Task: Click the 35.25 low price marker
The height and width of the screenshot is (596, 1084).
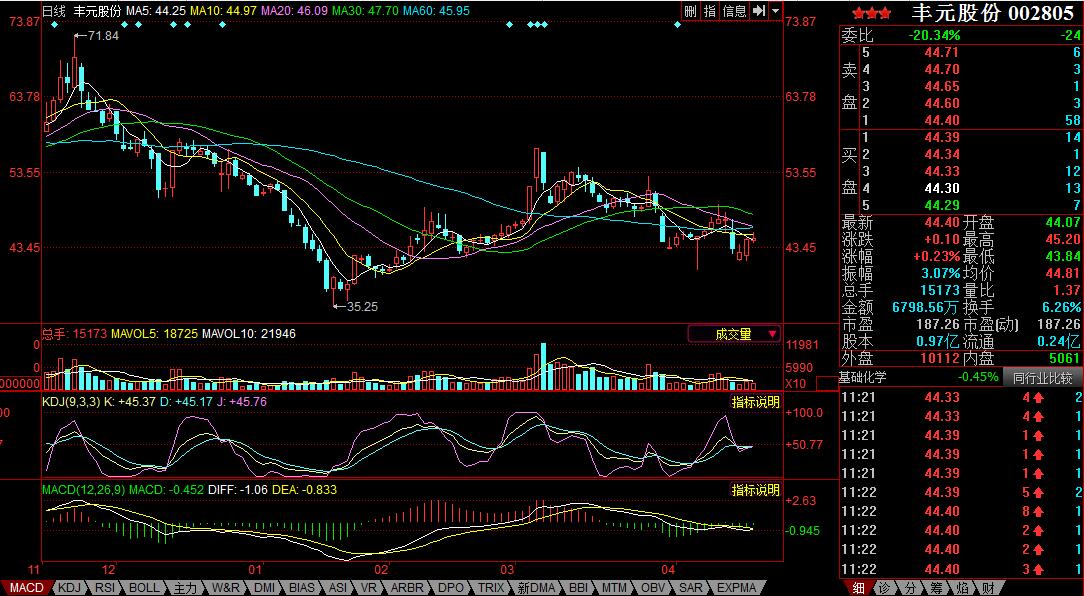Action: coord(361,306)
